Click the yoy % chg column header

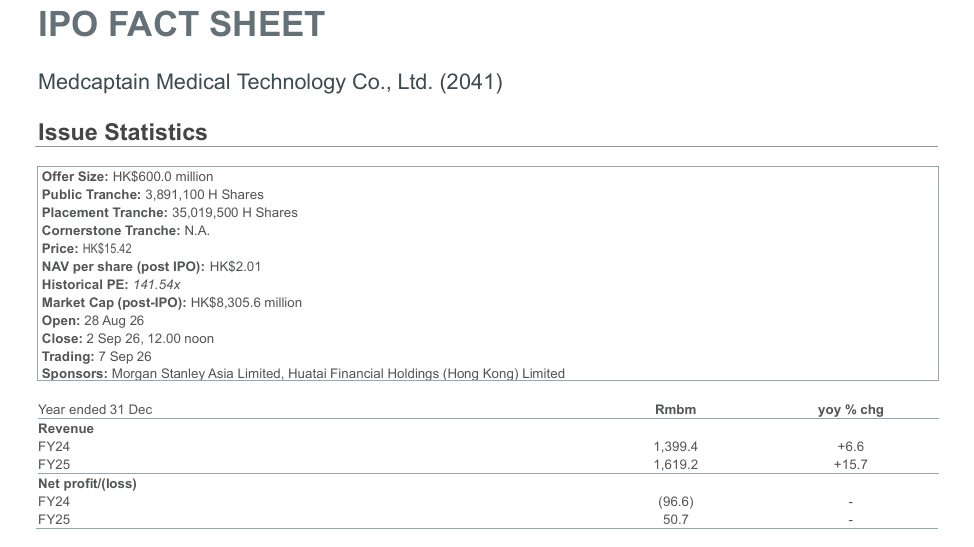(850, 410)
